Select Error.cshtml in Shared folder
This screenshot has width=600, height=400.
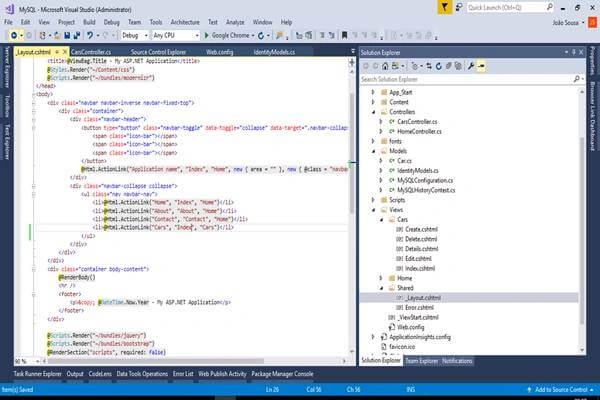[x=419, y=307]
